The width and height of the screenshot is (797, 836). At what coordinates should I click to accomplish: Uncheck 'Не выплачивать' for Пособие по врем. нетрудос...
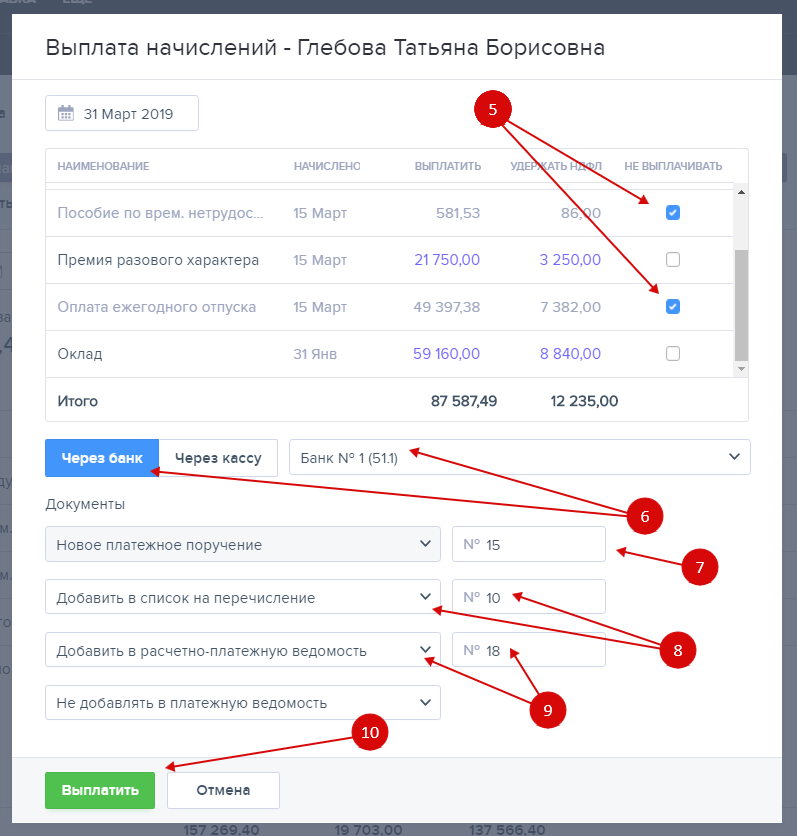pos(673,213)
